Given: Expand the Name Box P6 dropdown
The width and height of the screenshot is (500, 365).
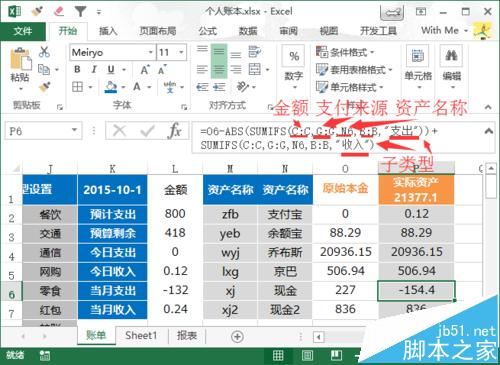Looking at the screenshot, I should (74, 130).
